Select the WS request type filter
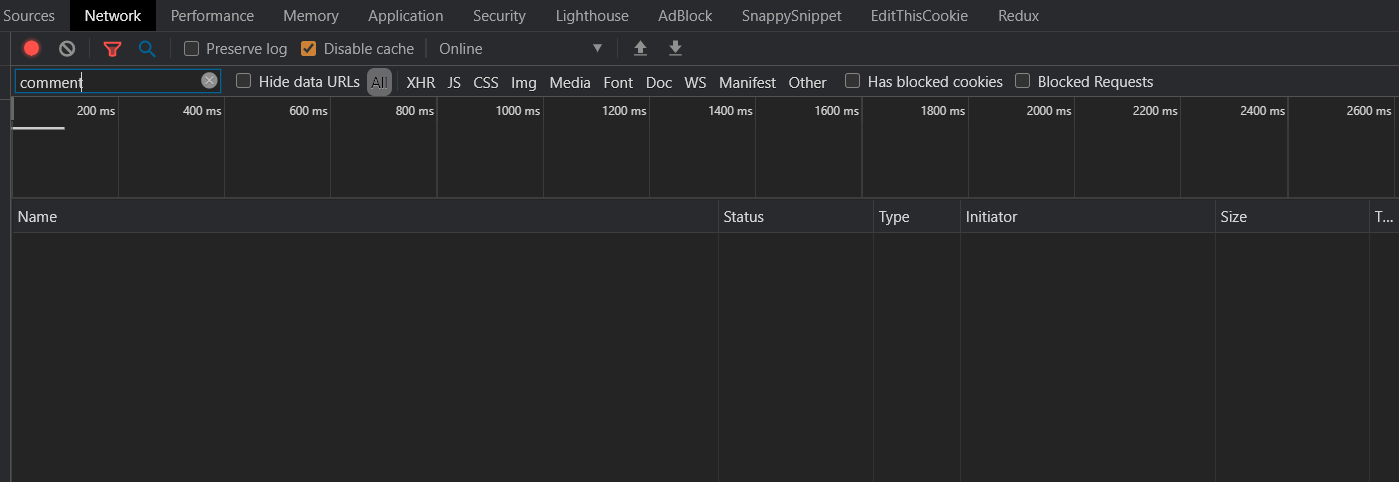The height and width of the screenshot is (482, 1399). [x=695, y=82]
